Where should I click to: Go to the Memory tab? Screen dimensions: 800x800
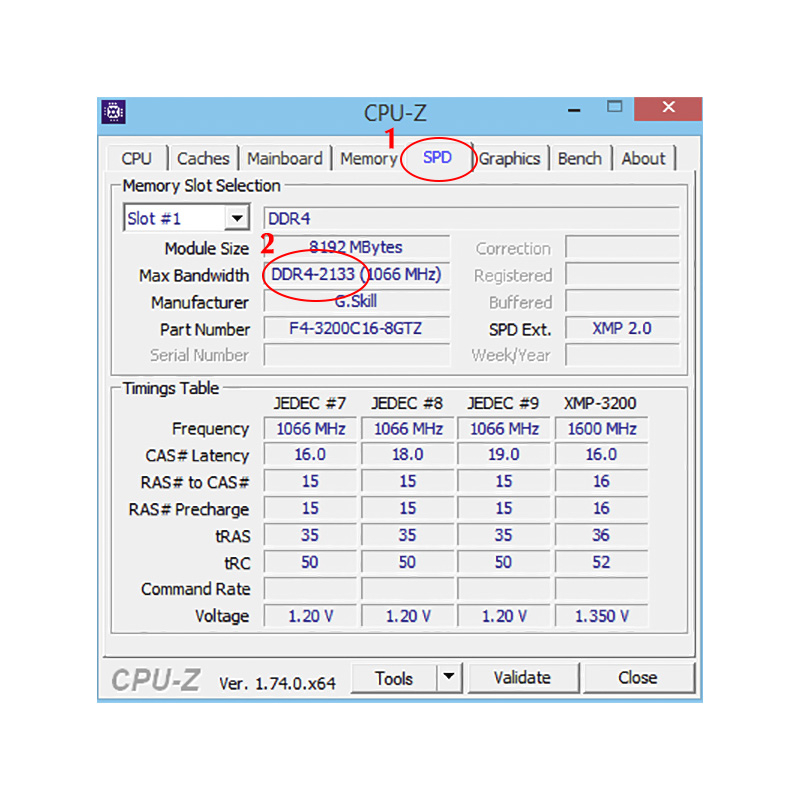(x=367, y=158)
